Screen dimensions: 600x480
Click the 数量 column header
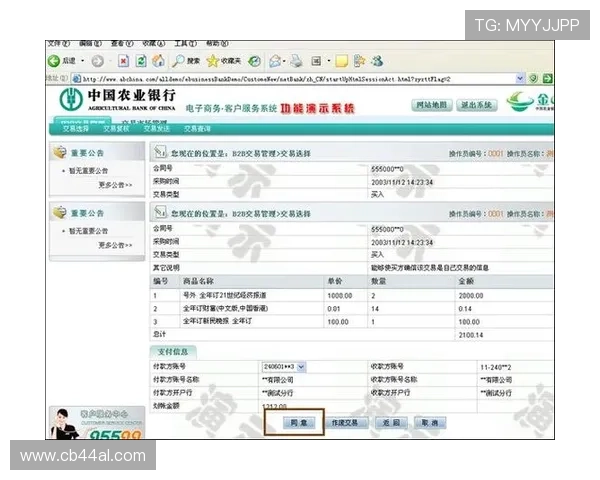point(378,281)
